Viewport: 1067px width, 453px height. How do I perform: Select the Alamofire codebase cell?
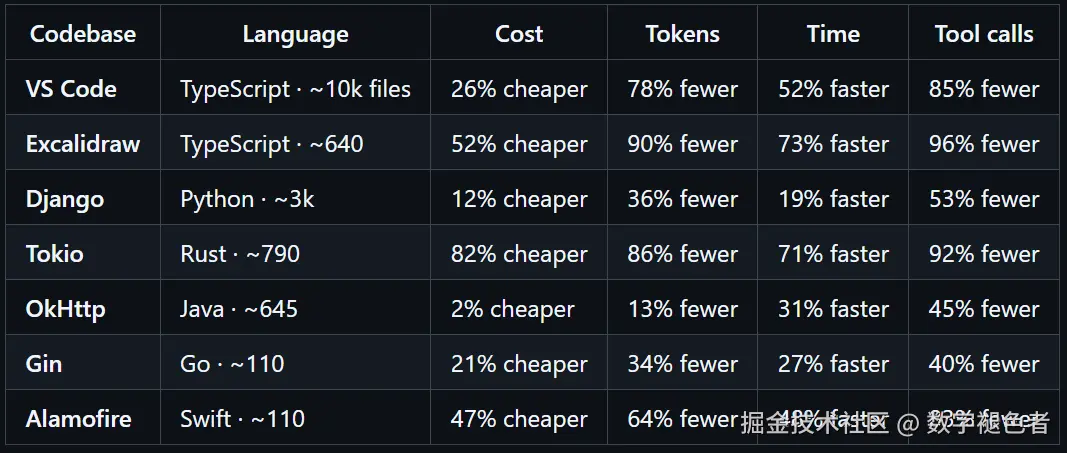tap(78, 419)
